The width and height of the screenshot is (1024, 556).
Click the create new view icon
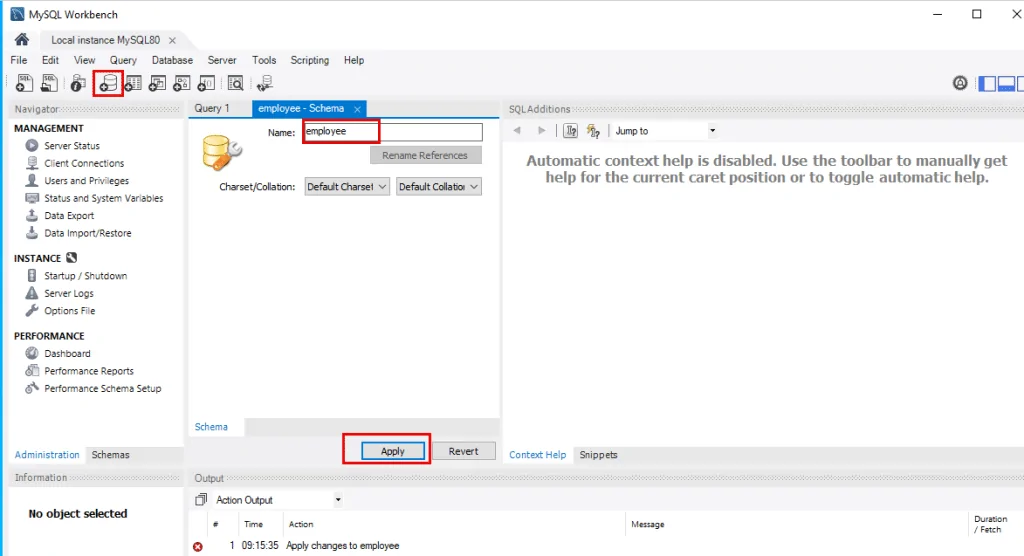tap(157, 83)
